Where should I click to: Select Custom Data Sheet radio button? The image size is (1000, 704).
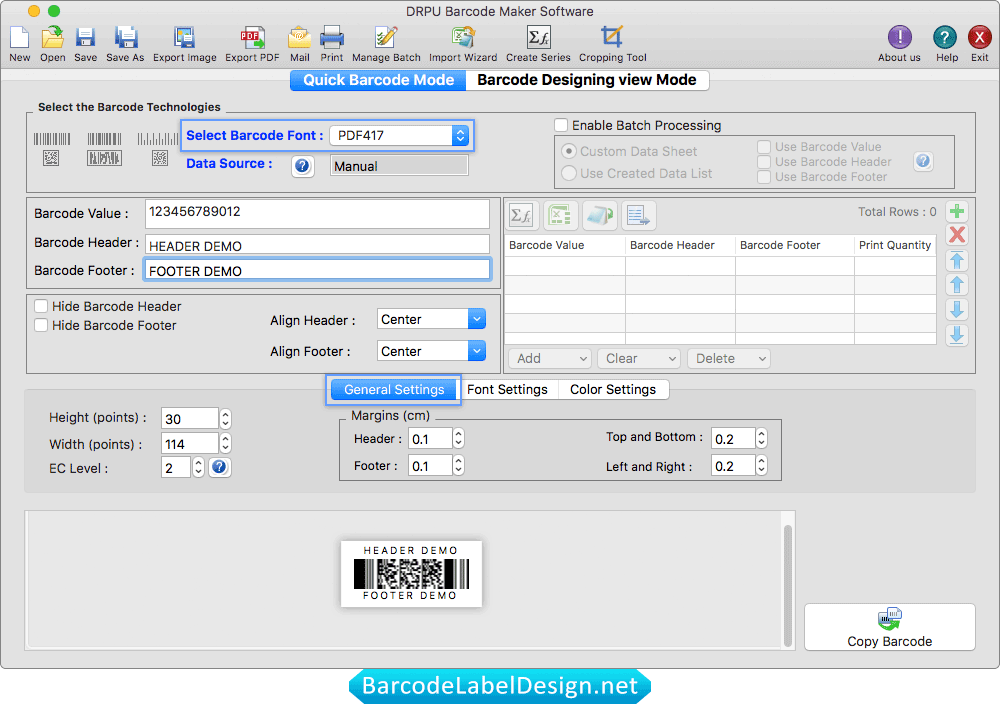[569, 152]
